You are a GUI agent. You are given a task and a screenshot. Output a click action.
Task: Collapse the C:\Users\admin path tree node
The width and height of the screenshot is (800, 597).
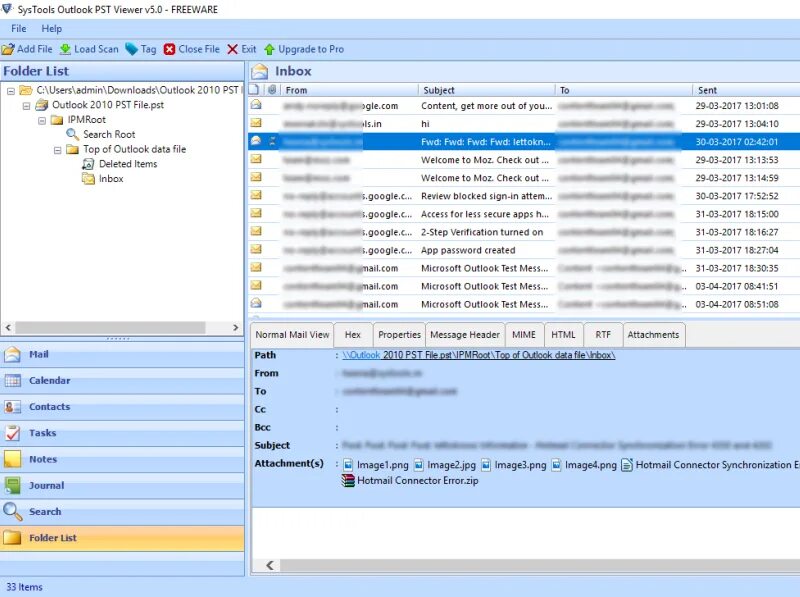[10, 91]
